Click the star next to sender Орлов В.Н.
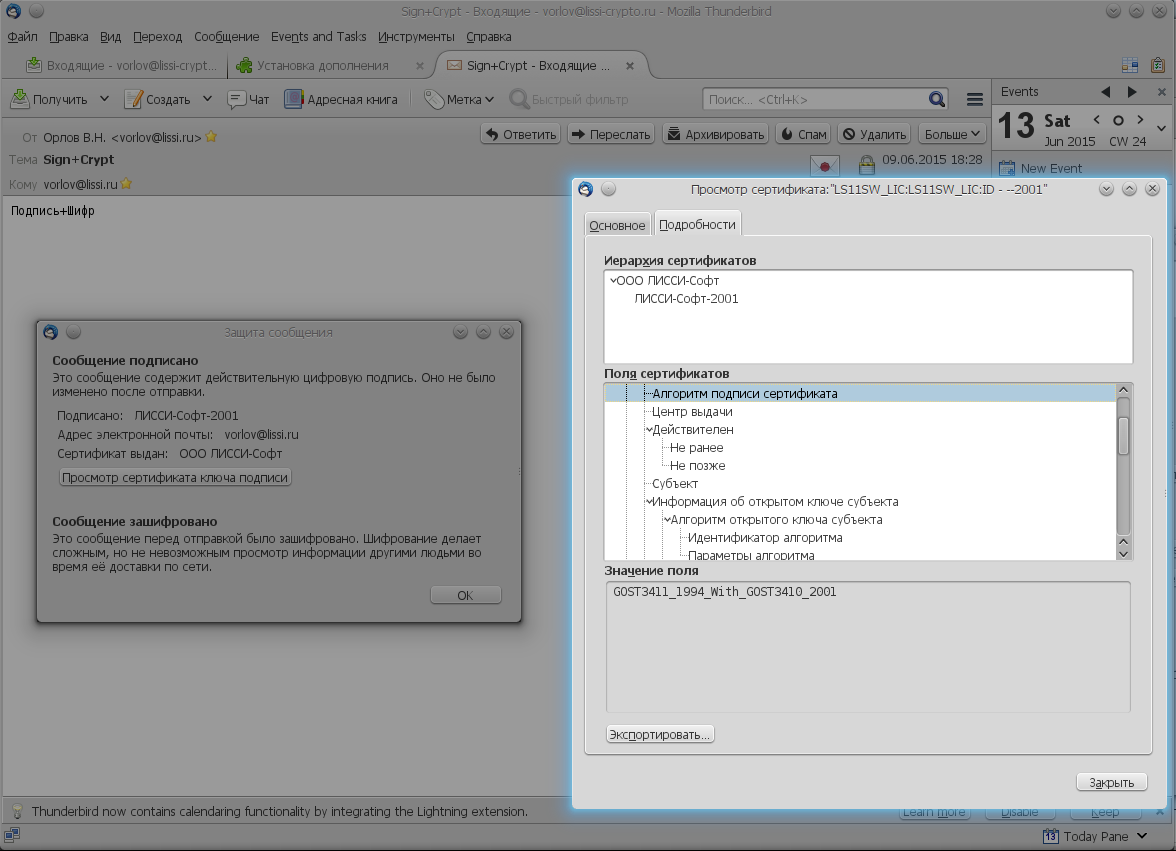1176x851 pixels. [212, 137]
